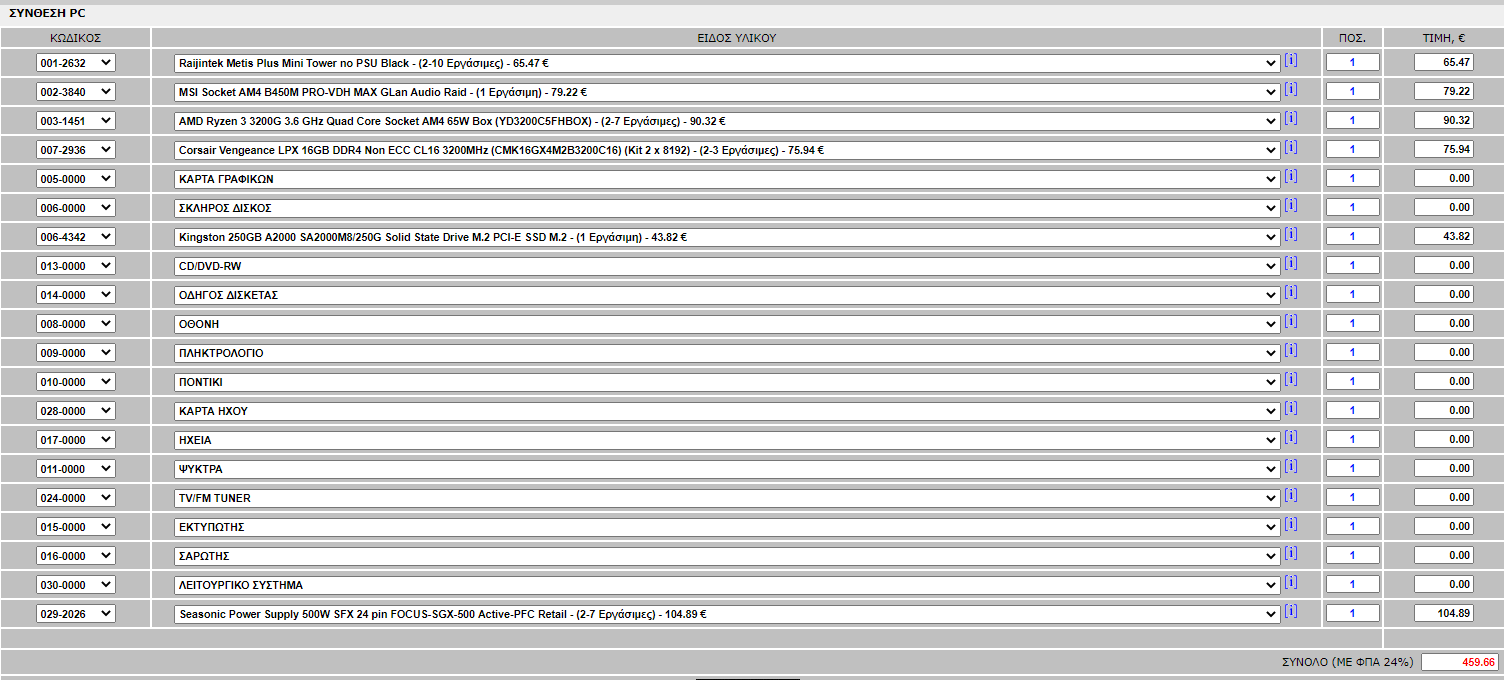This screenshot has height=680, width=1504.
Task: Click the ΣΥΝΘΕΣΗ PC heading
Action: [x=49, y=14]
